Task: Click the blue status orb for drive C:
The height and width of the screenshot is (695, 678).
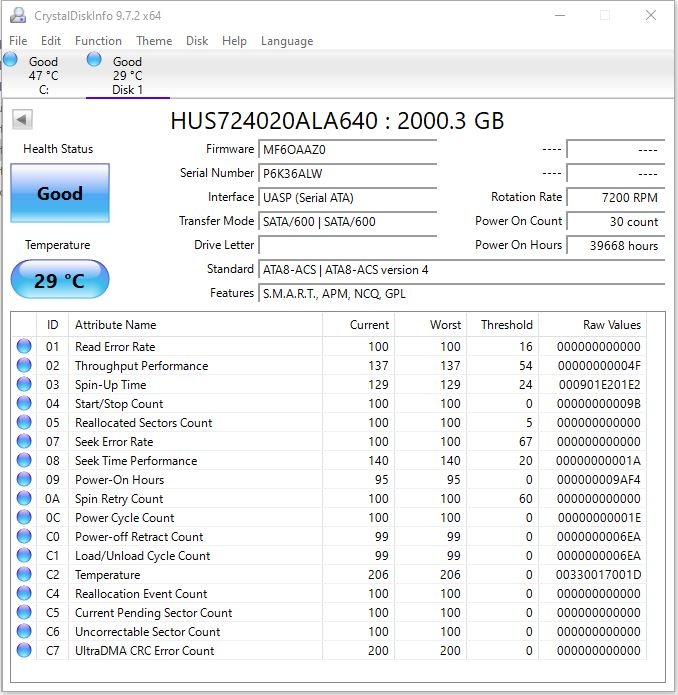Action: click(x=10, y=59)
